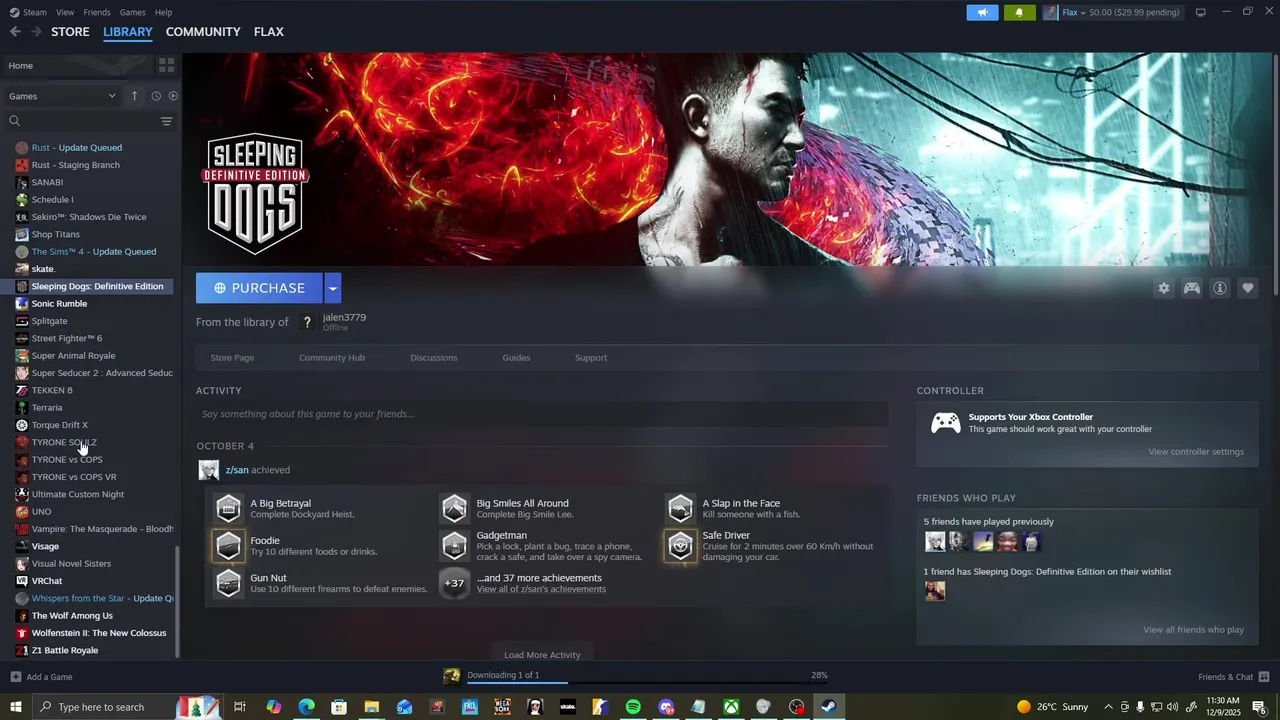The height and width of the screenshot is (720, 1280).
Task: Switch to Big Picture mode icon
Action: click(x=1201, y=12)
